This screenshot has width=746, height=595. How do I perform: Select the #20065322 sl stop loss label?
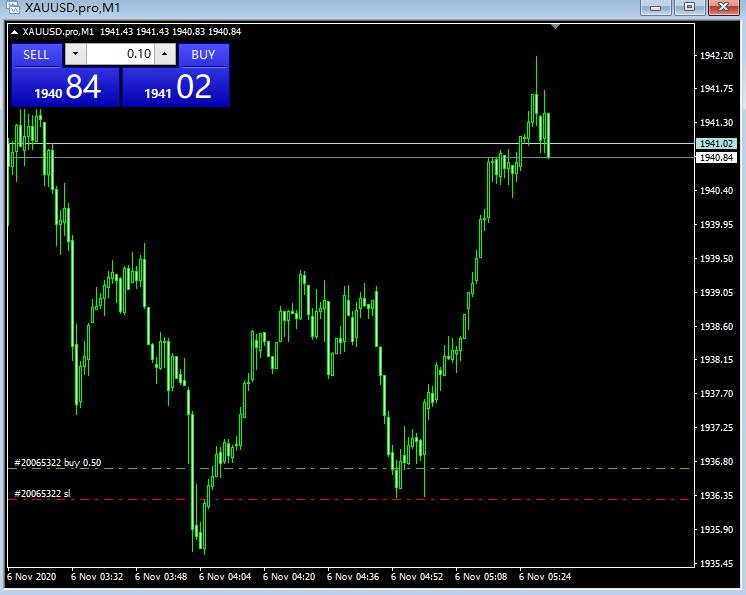(42, 494)
